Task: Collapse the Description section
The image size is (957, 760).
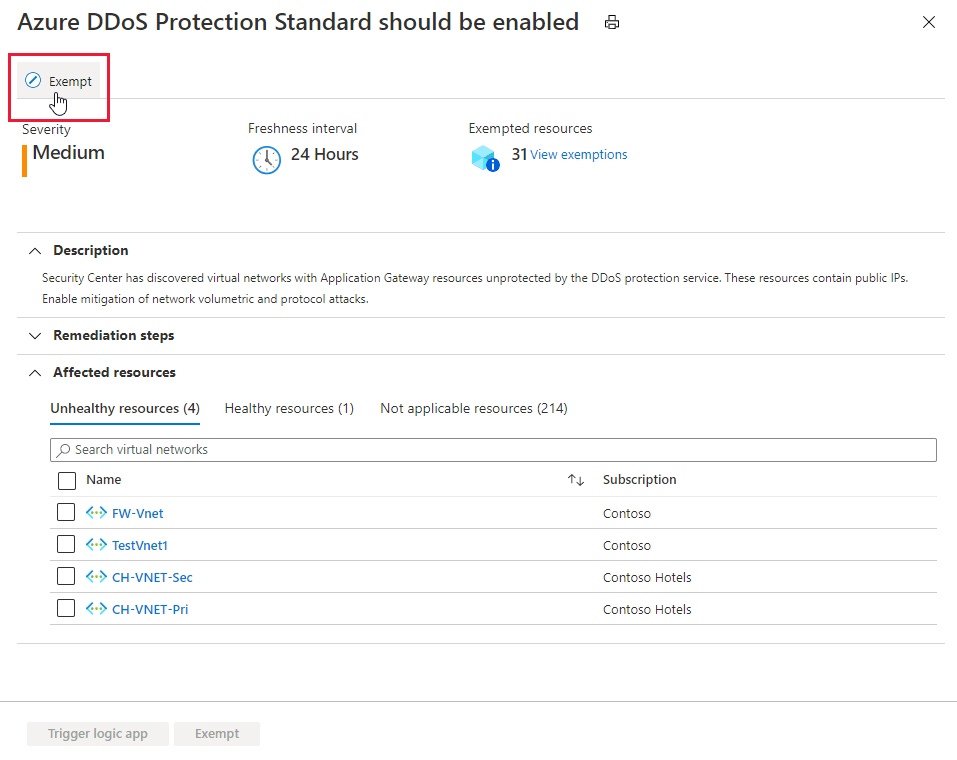Action: click(36, 250)
